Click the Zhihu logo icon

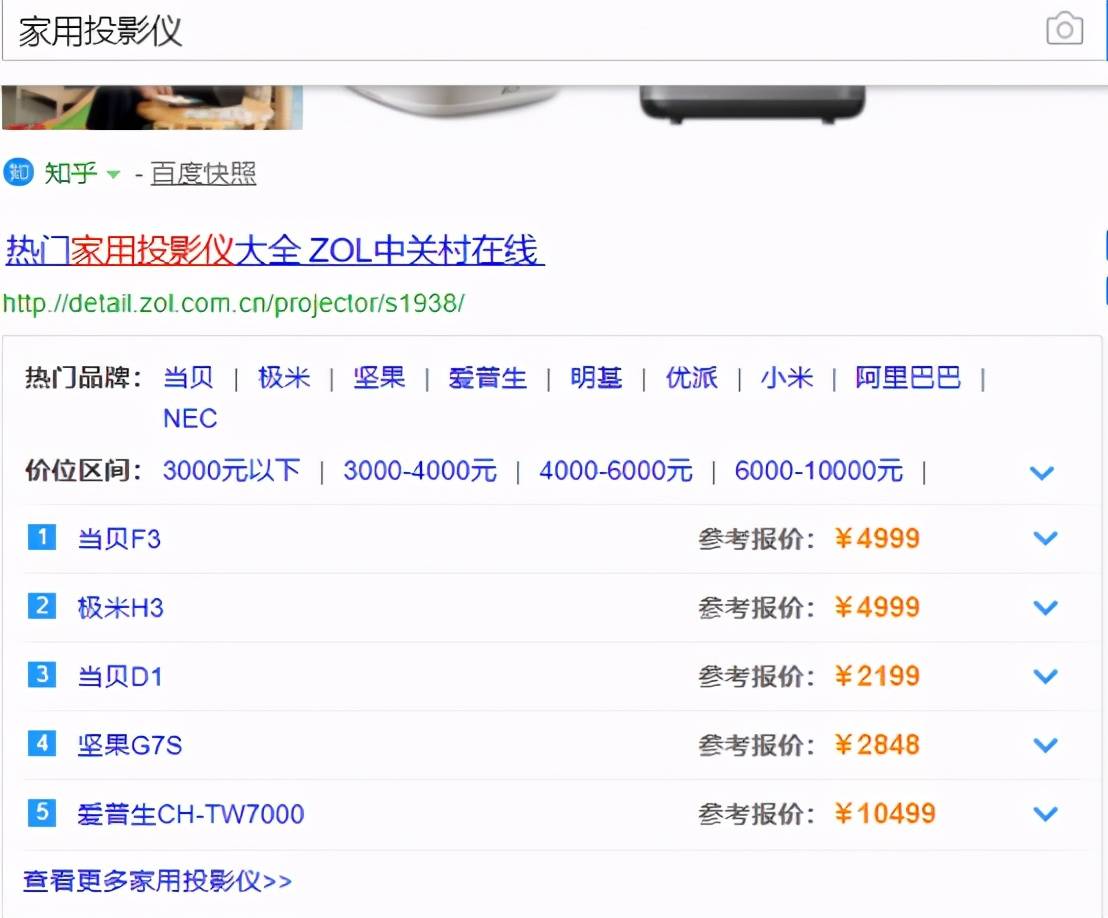pos(18,173)
